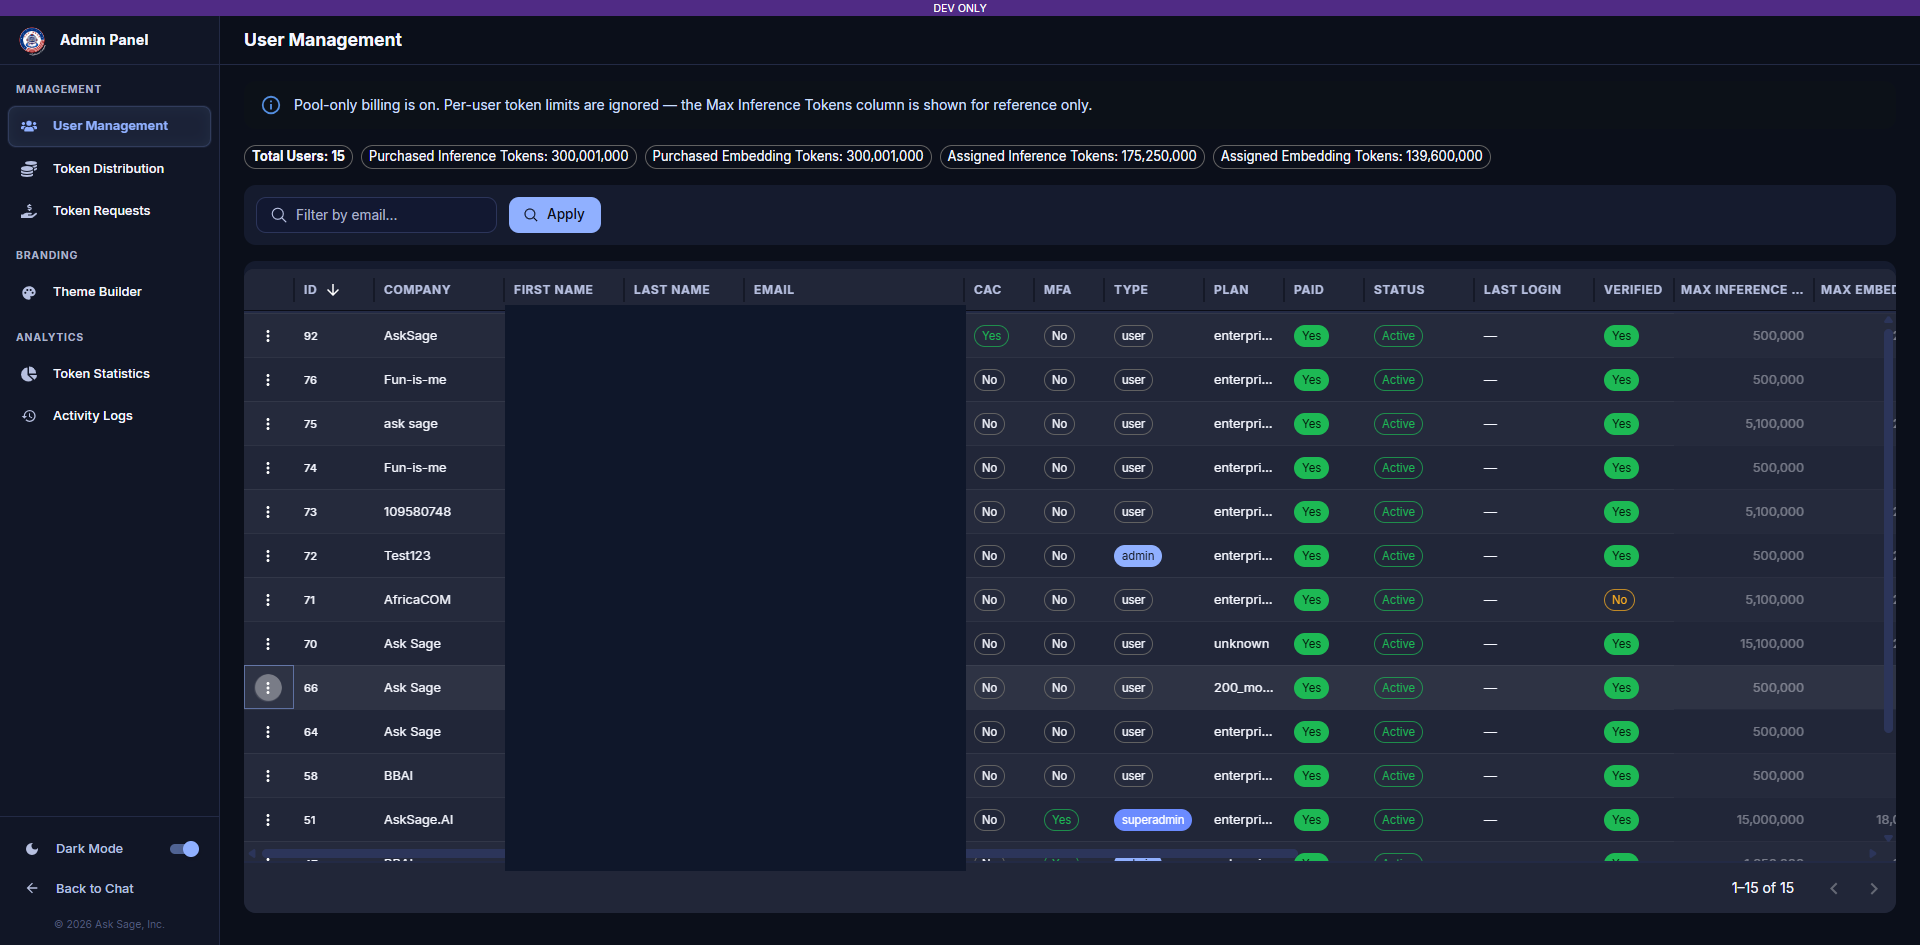Open row actions menu for user 51

268,820
